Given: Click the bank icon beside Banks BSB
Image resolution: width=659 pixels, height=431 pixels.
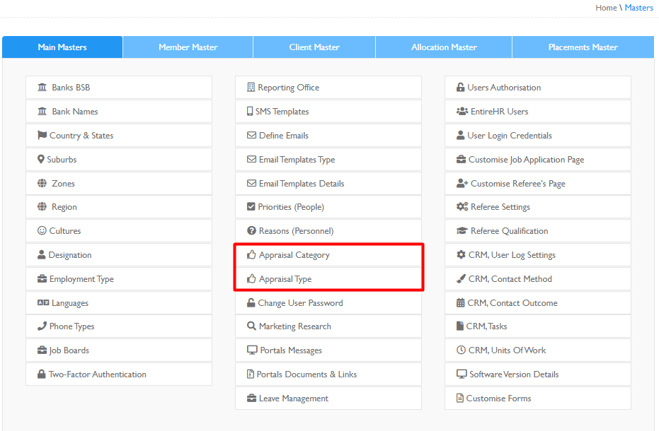Looking at the screenshot, I should tap(42, 87).
